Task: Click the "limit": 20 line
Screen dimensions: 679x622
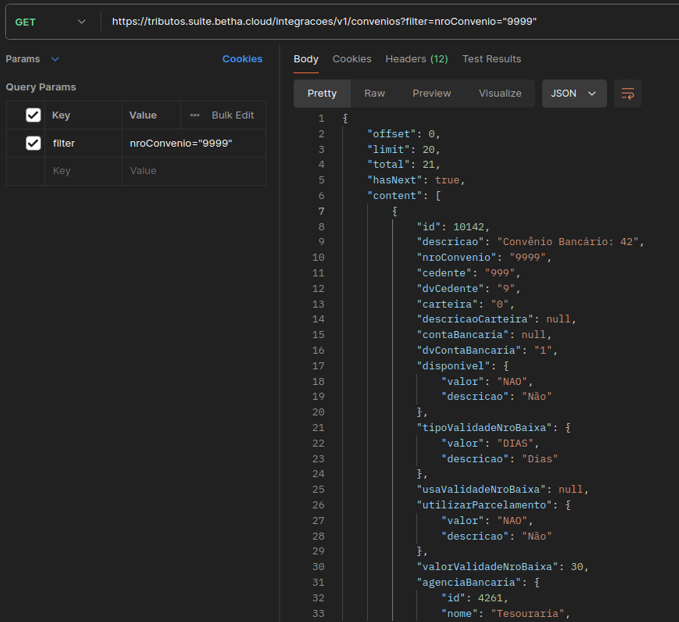Action: [404, 149]
